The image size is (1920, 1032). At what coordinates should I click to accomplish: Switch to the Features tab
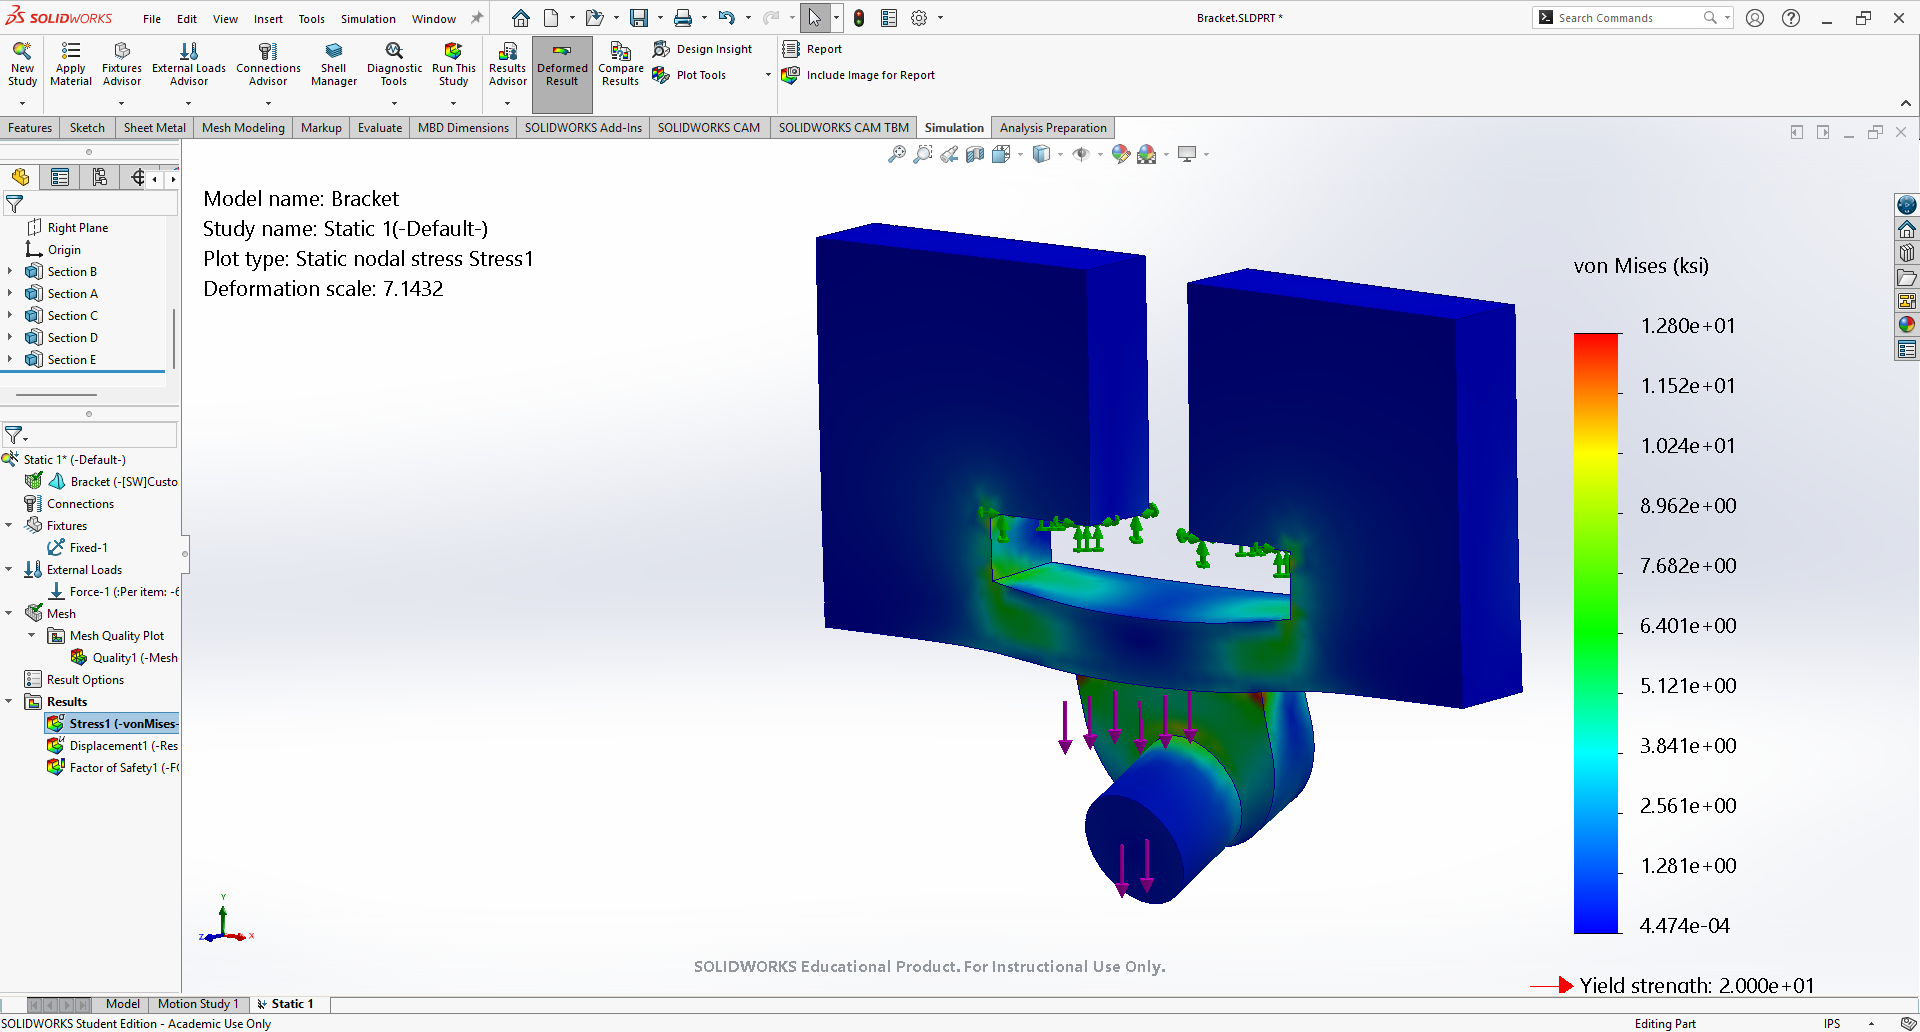(30, 128)
